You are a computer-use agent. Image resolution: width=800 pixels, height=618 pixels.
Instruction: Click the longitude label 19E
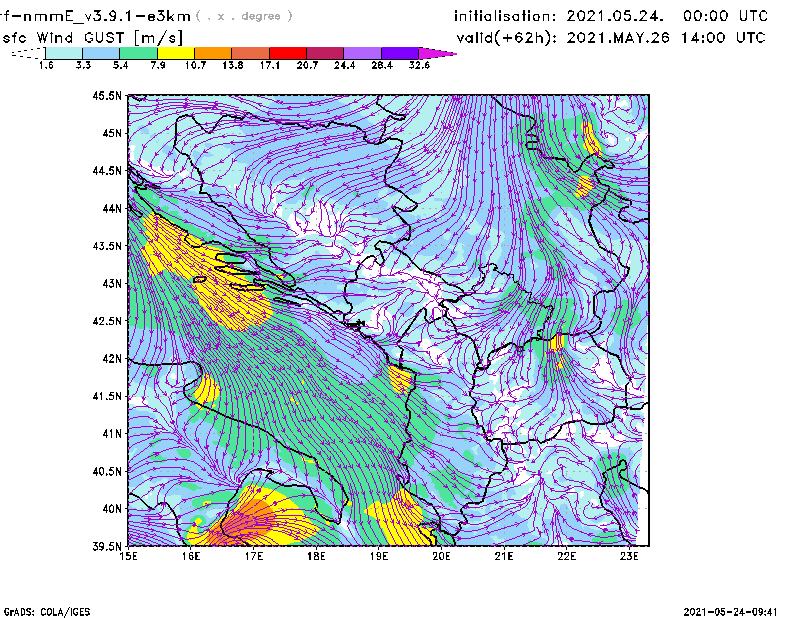click(x=379, y=556)
